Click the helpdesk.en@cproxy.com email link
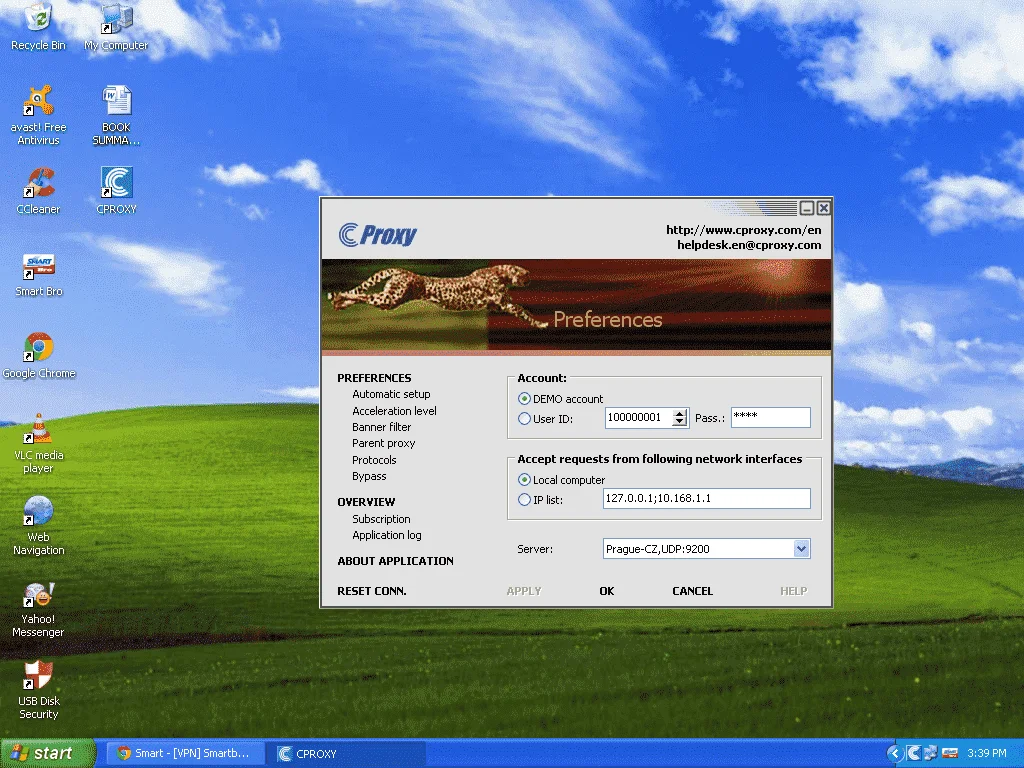 (x=749, y=245)
